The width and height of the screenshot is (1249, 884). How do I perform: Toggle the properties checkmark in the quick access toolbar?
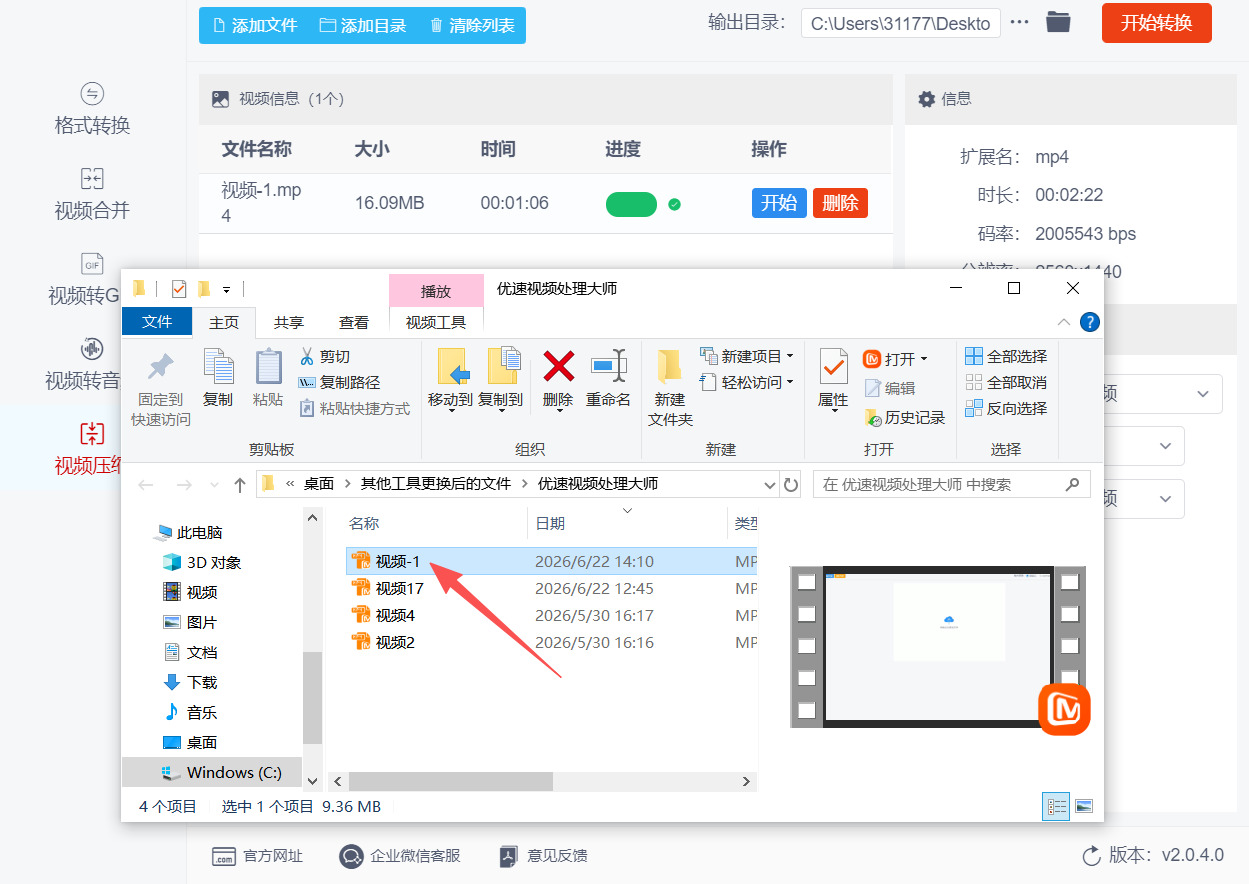[x=179, y=289]
